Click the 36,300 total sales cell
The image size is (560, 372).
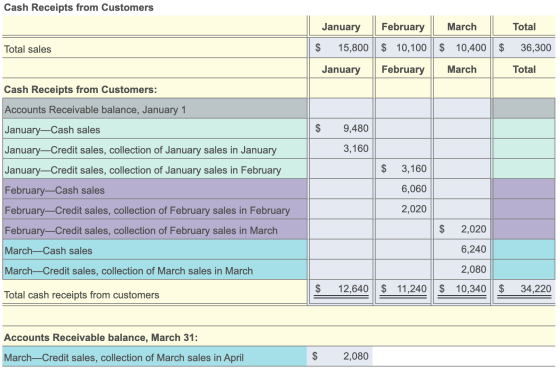point(524,47)
